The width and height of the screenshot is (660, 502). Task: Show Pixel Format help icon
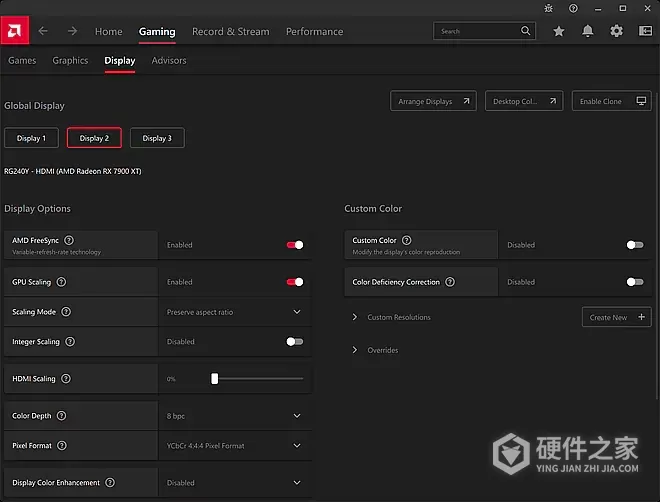(62, 446)
